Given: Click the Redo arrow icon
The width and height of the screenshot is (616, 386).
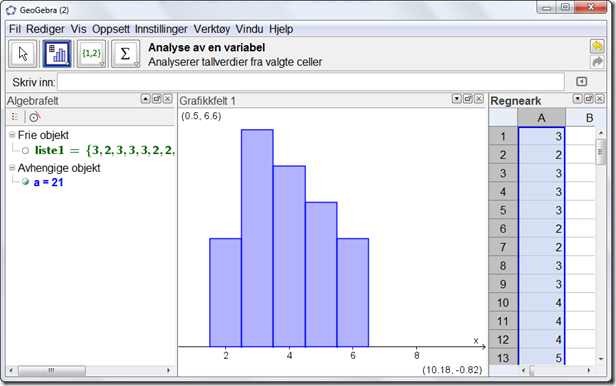Looking at the screenshot, I should click(597, 62).
